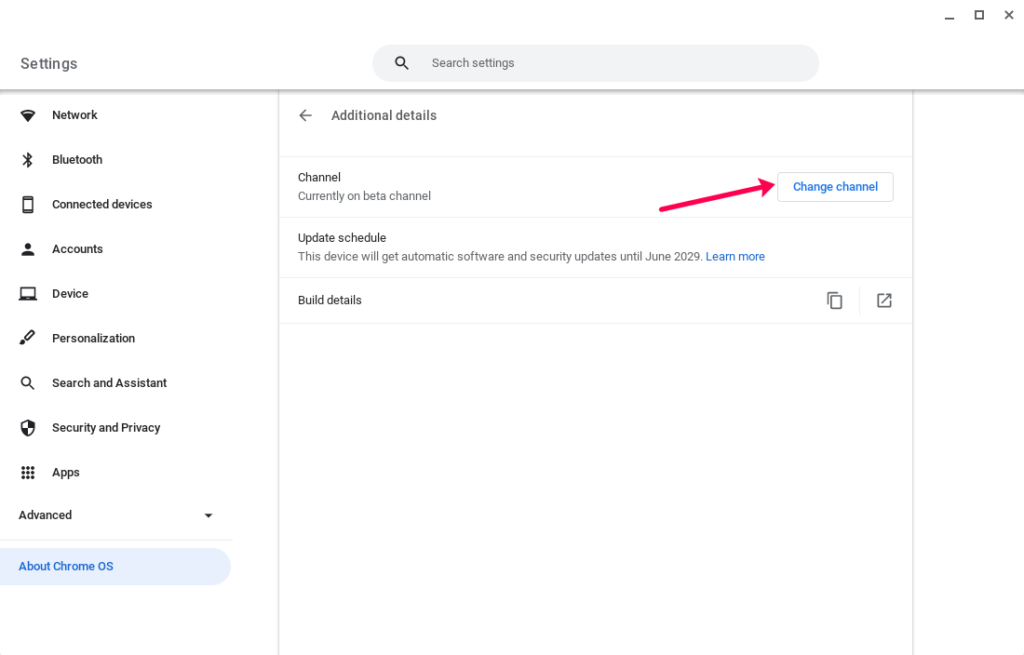Image resolution: width=1024 pixels, height=655 pixels.
Task: Open Apps settings
Action: tap(65, 473)
